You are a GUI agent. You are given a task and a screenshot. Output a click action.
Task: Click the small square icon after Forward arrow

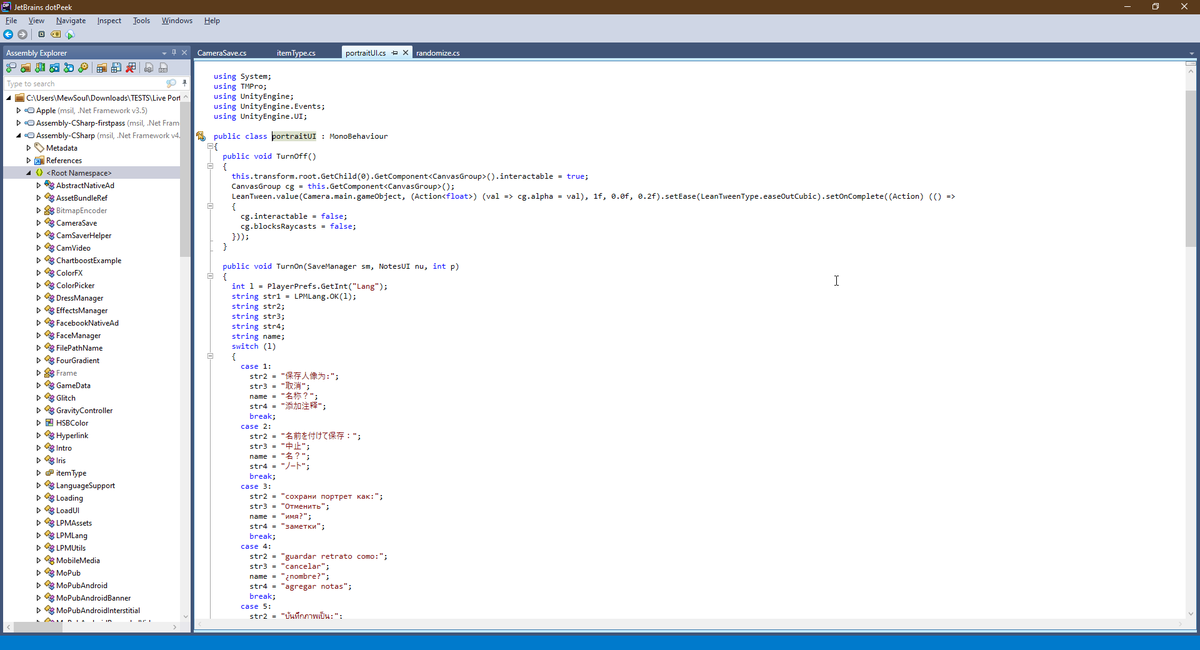pos(41,34)
